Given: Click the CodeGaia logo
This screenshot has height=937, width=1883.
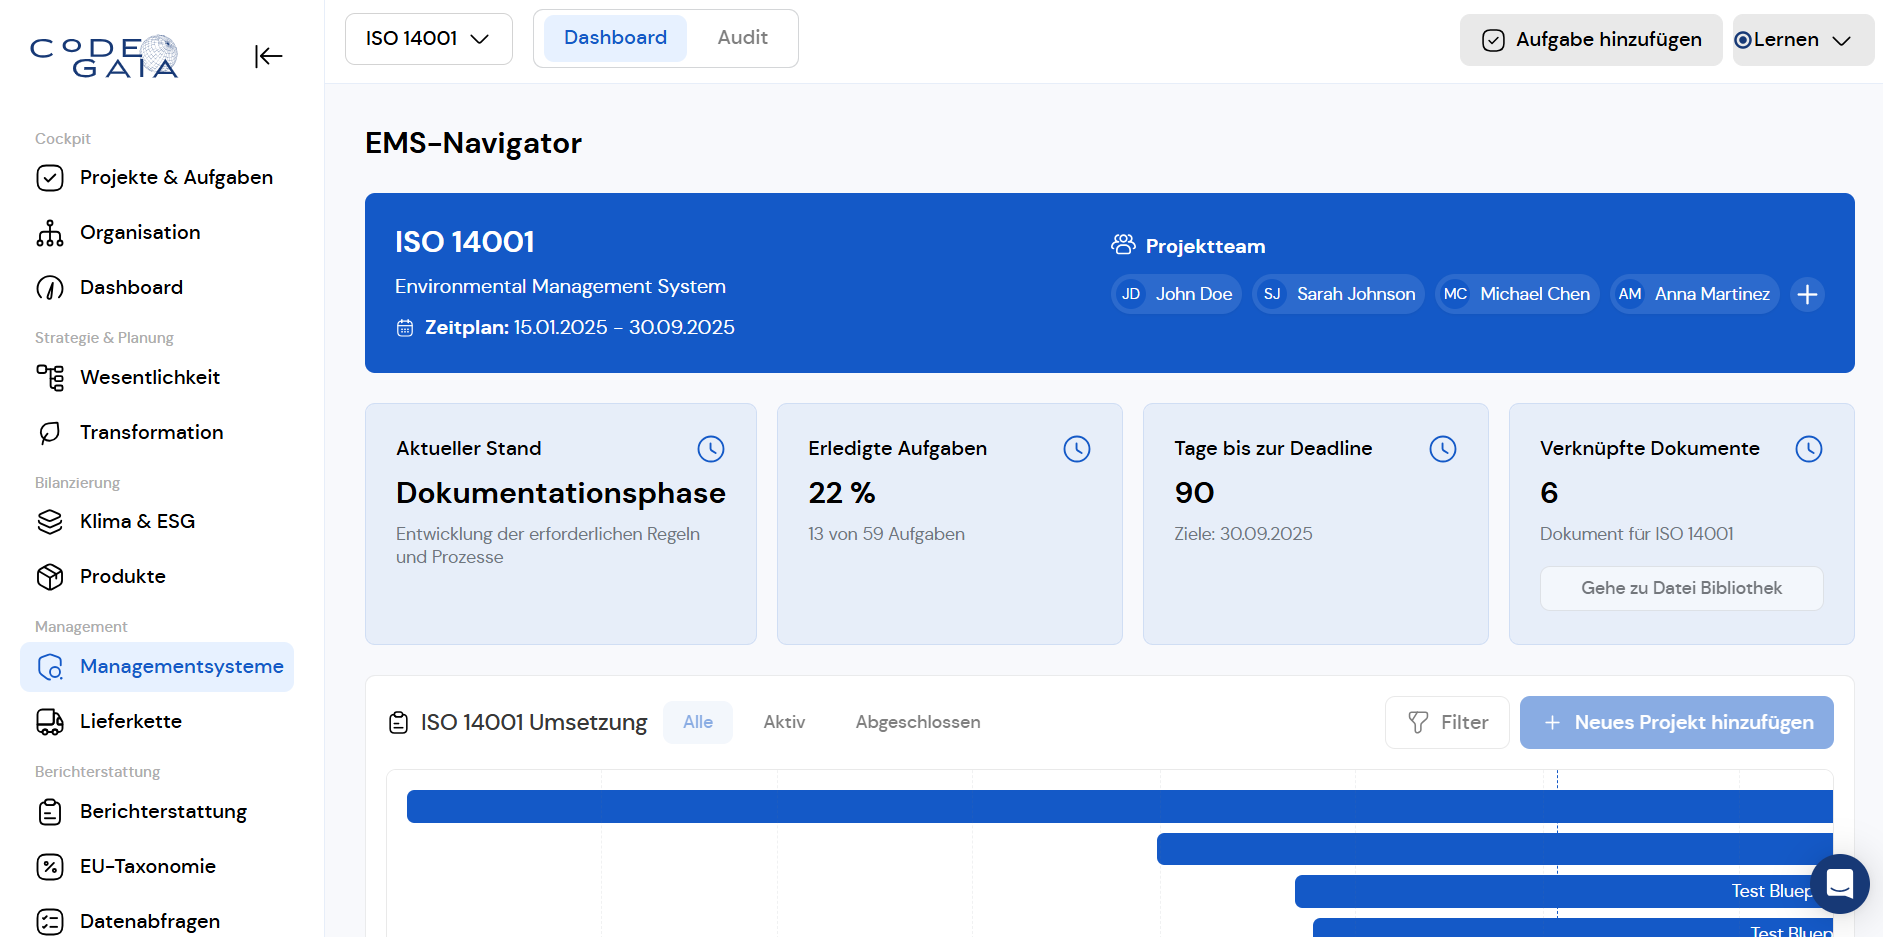Looking at the screenshot, I should pos(104,56).
